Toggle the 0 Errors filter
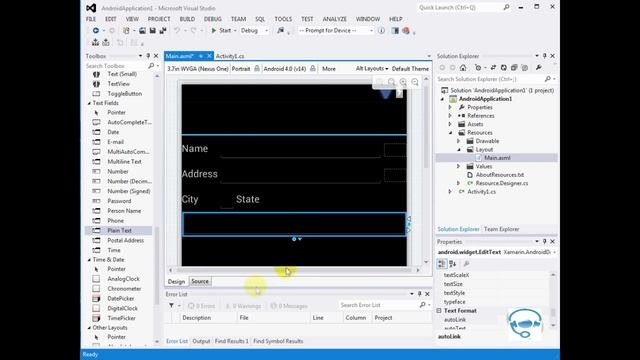This screenshot has width=640, height=360. [201, 306]
